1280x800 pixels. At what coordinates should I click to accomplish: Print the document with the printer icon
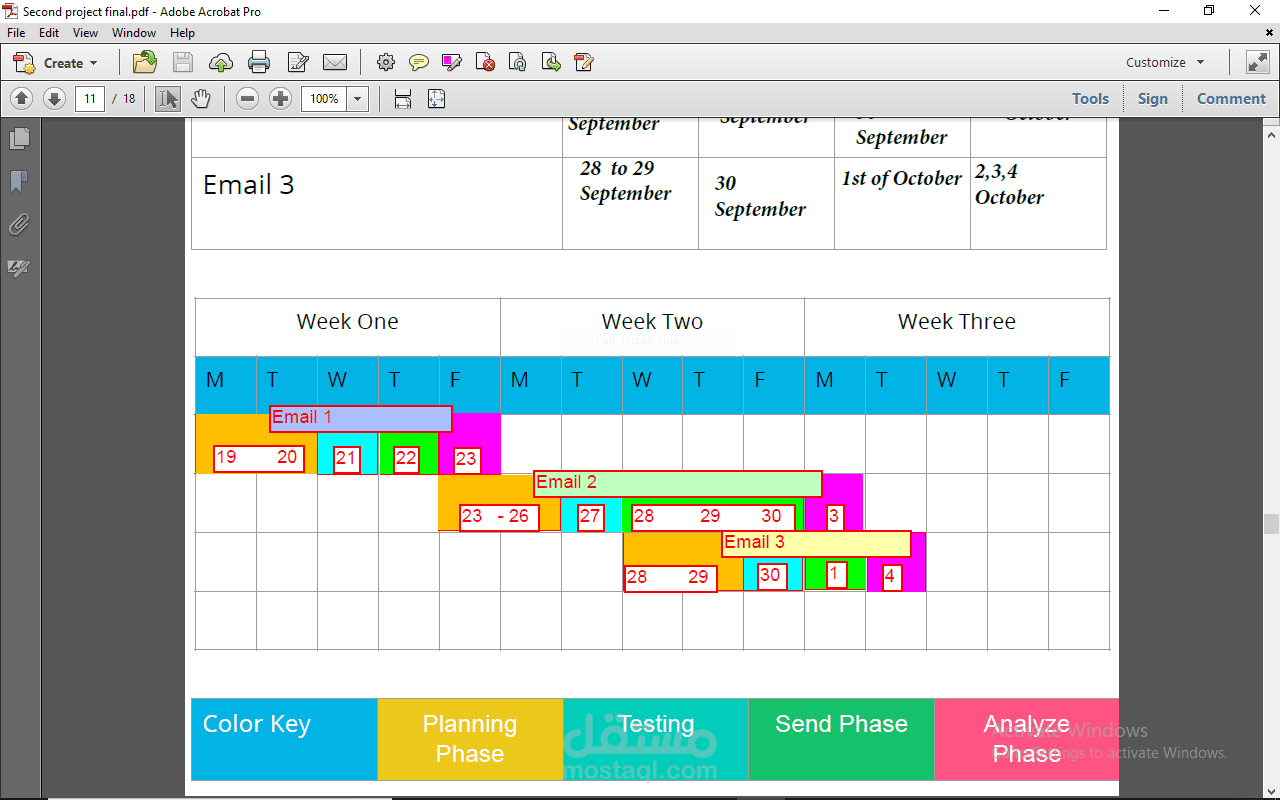pos(259,62)
